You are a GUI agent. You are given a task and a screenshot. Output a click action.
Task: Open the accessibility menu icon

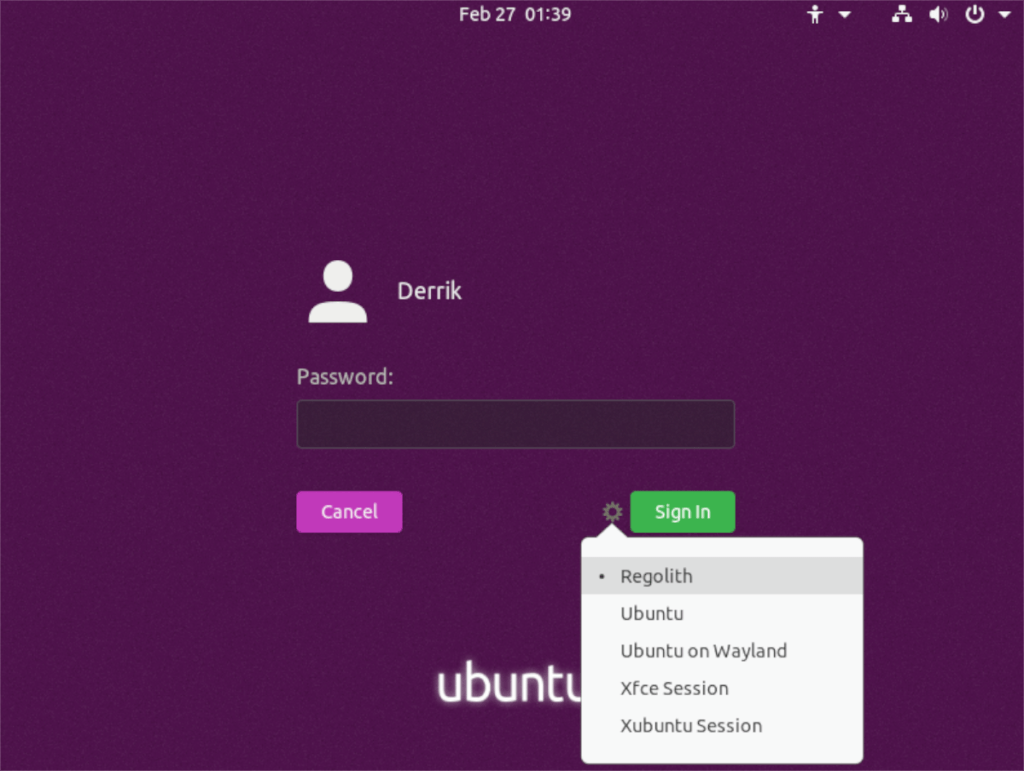[816, 14]
